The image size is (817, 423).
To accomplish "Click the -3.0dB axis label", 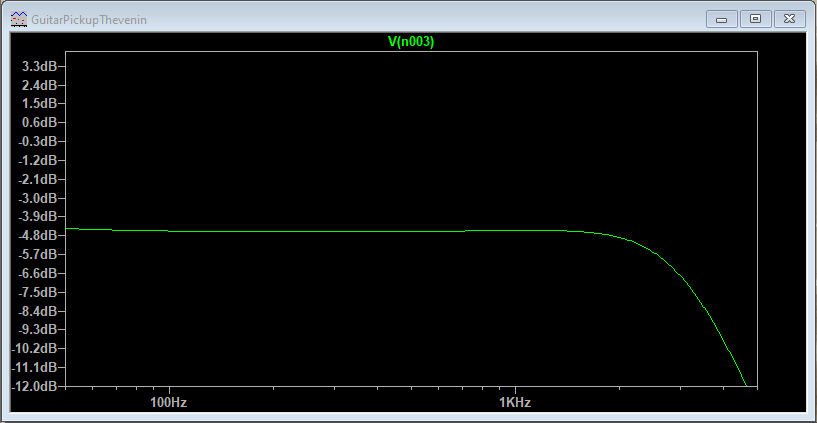I will tap(38, 198).
